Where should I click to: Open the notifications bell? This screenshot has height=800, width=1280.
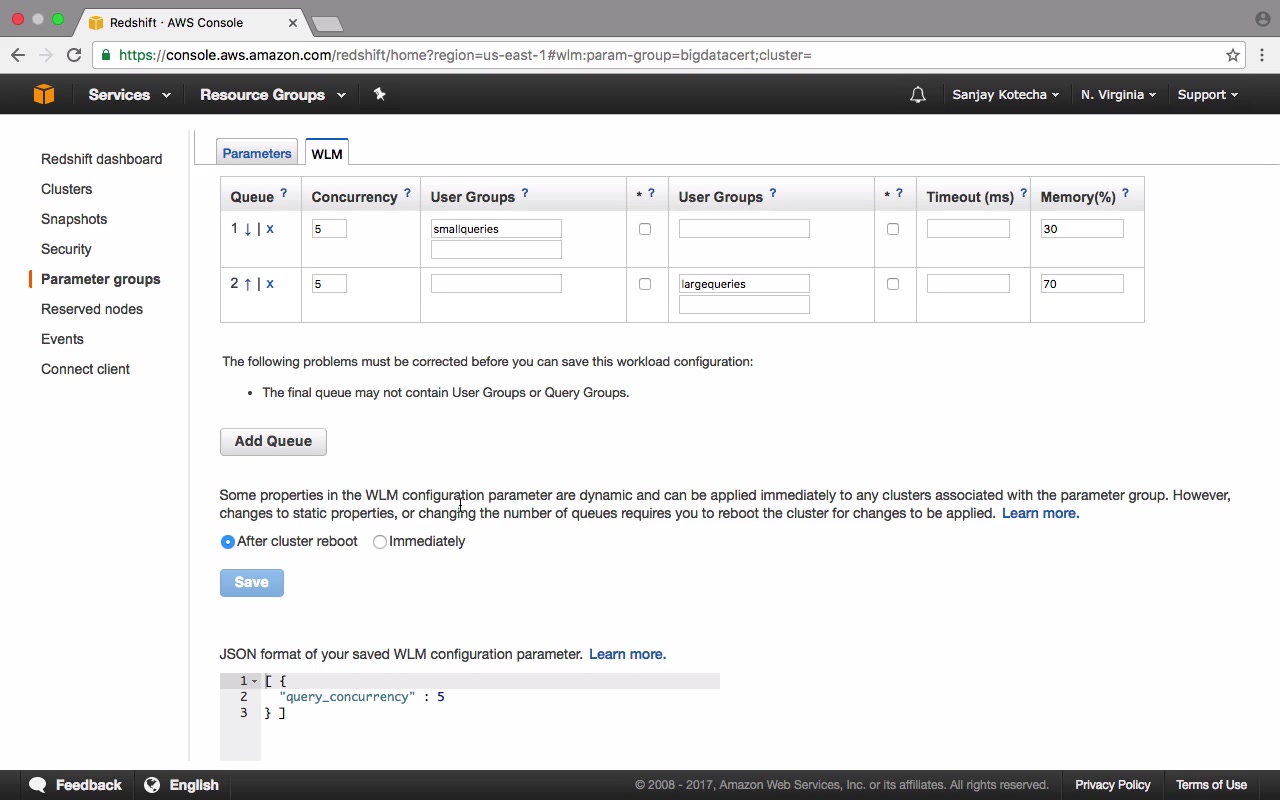point(918,95)
